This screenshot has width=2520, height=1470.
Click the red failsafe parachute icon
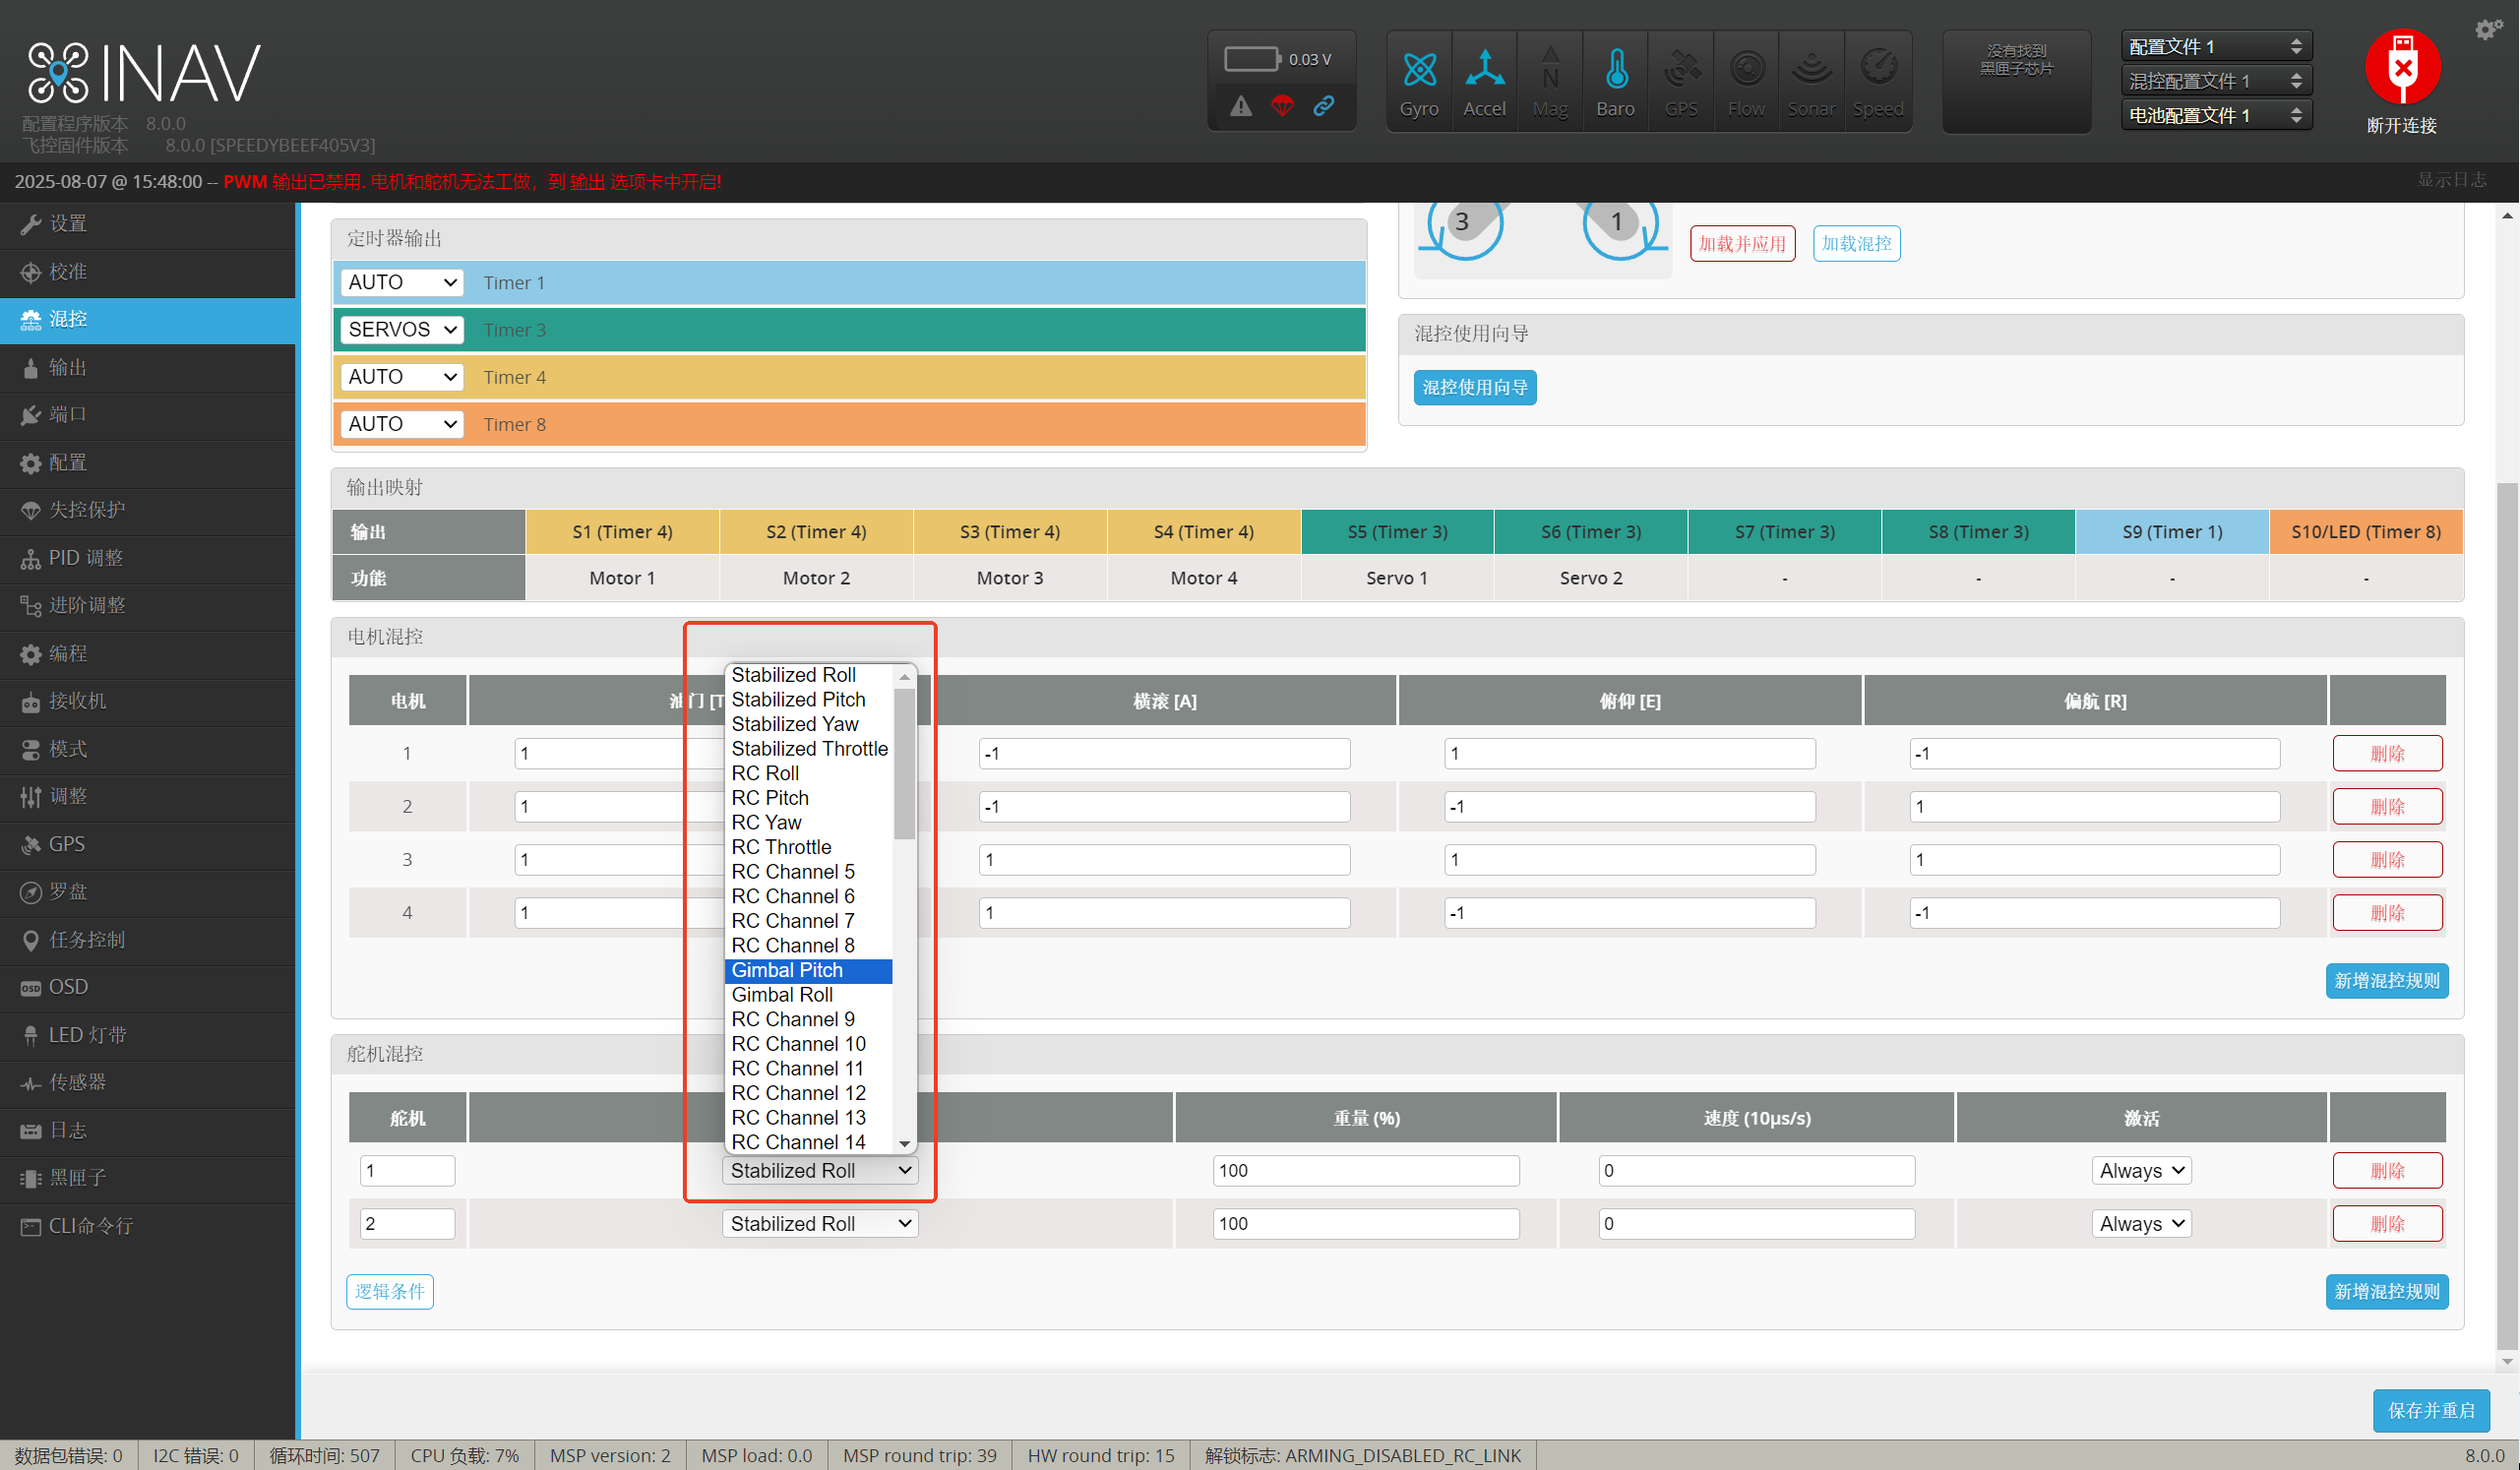(x=1282, y=106)
